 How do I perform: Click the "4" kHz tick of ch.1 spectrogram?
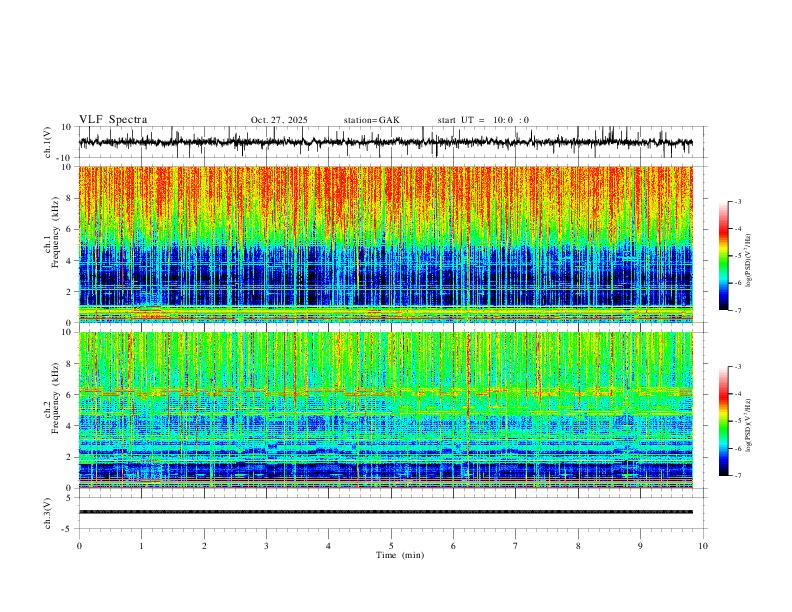pos(70,261)
